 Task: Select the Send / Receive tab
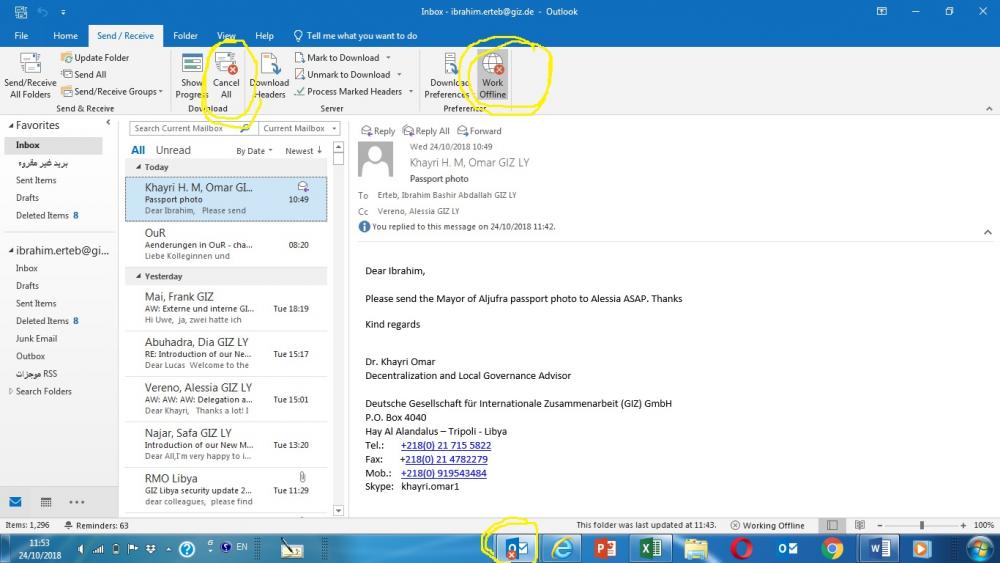click(x=126, y=36)
